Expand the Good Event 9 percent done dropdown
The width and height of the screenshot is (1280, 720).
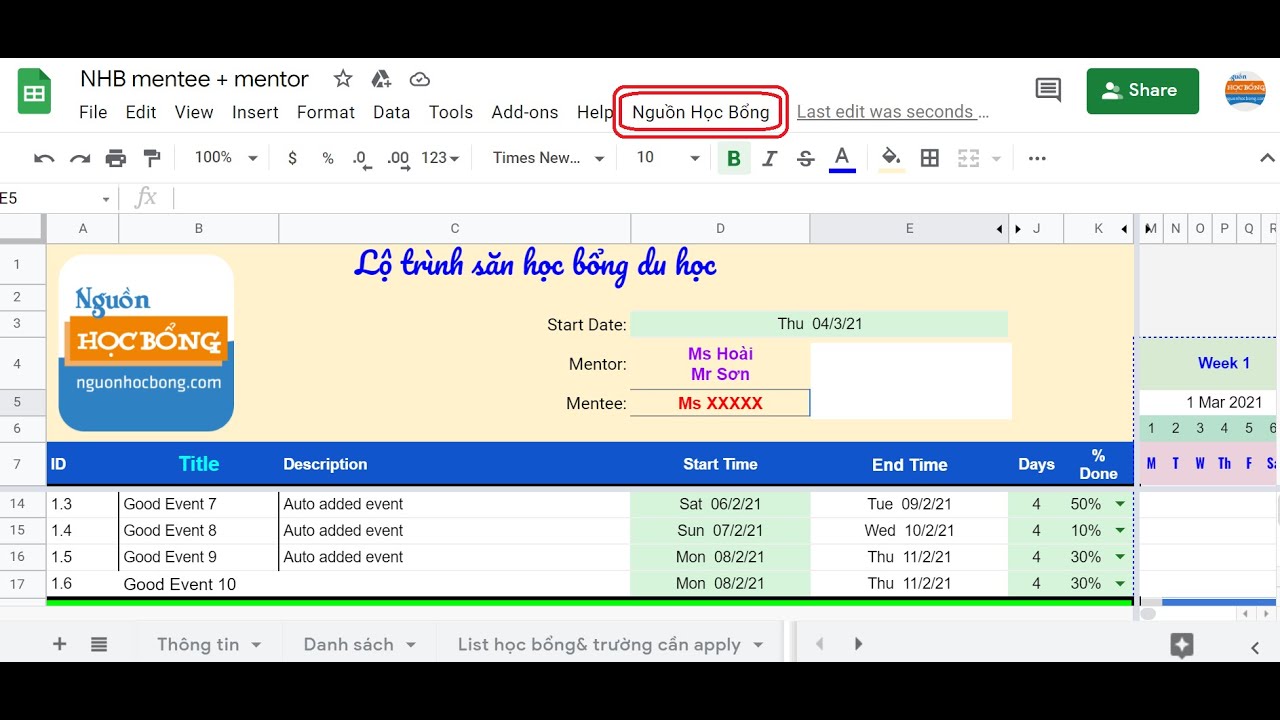tap(1120, 557)
